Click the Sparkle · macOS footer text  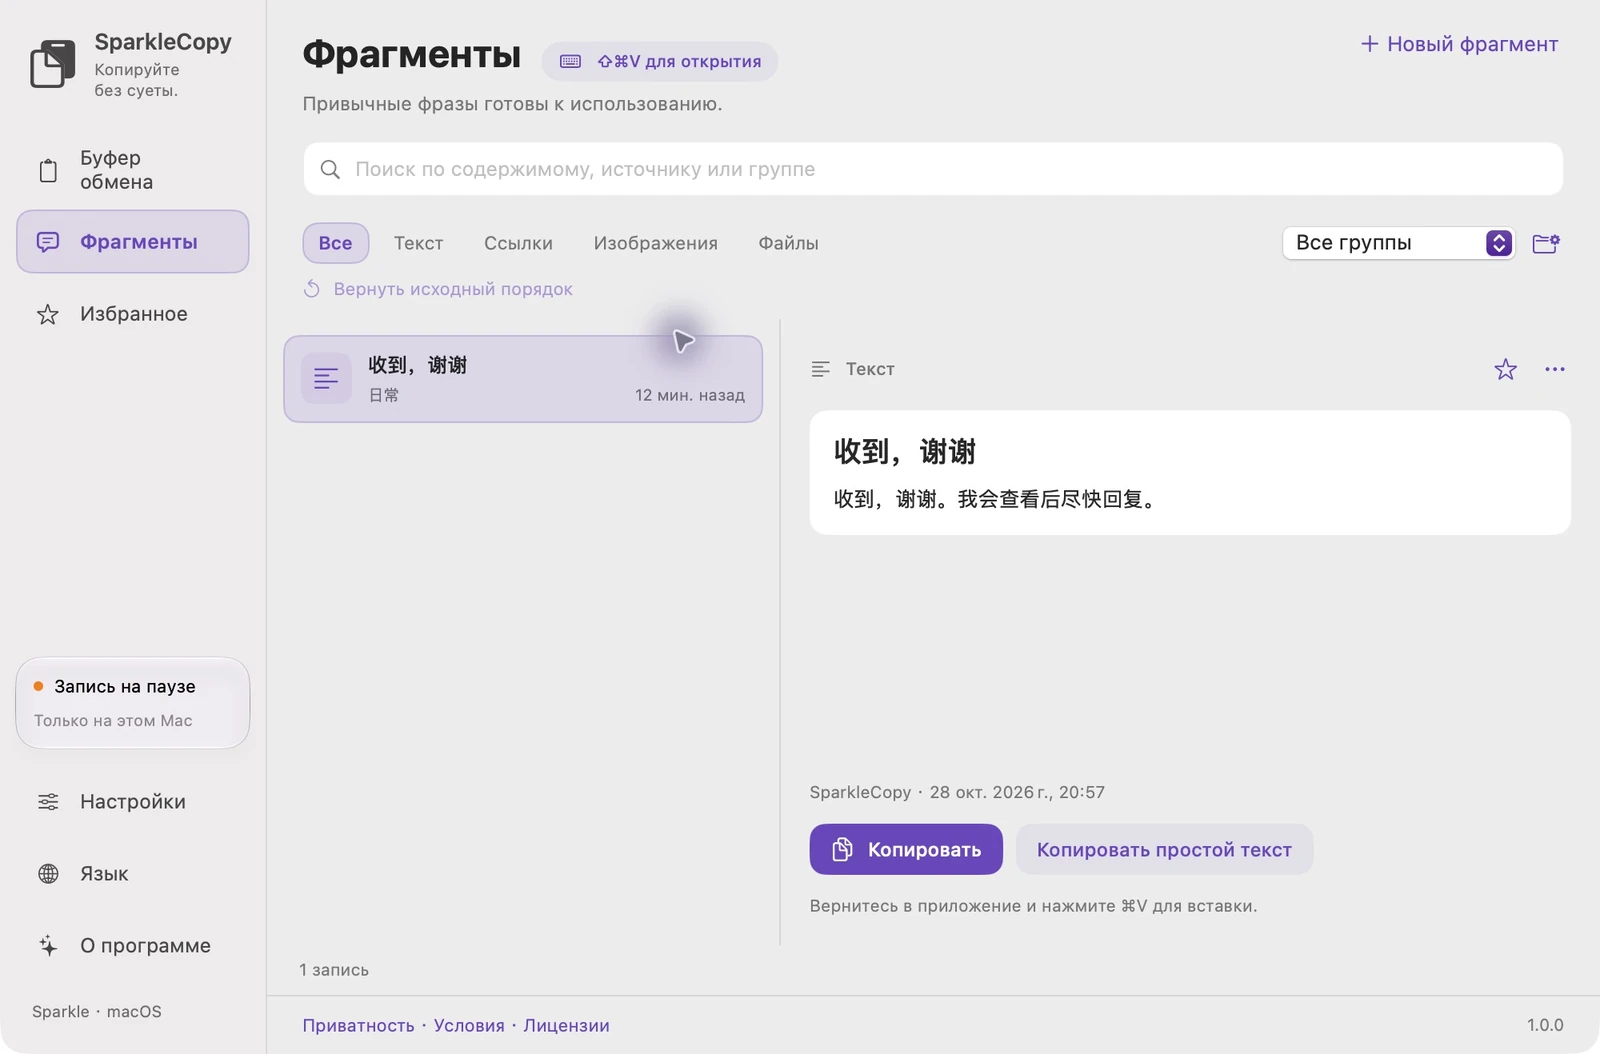point(97,1011)
